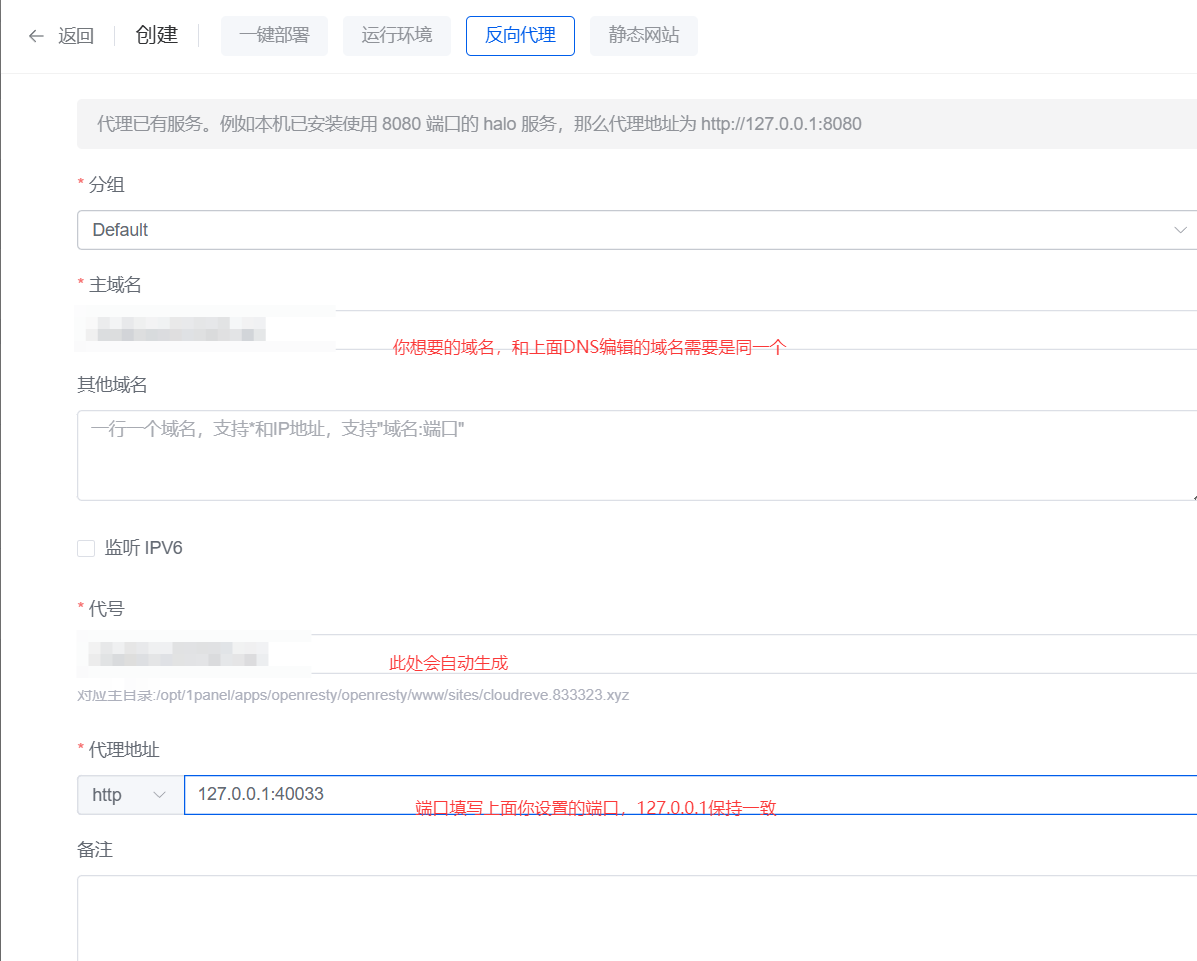Image resolution: width=1197 pixels, height=961 pixels.
Task: Click the chevron beside http
Action: (159, 795)
